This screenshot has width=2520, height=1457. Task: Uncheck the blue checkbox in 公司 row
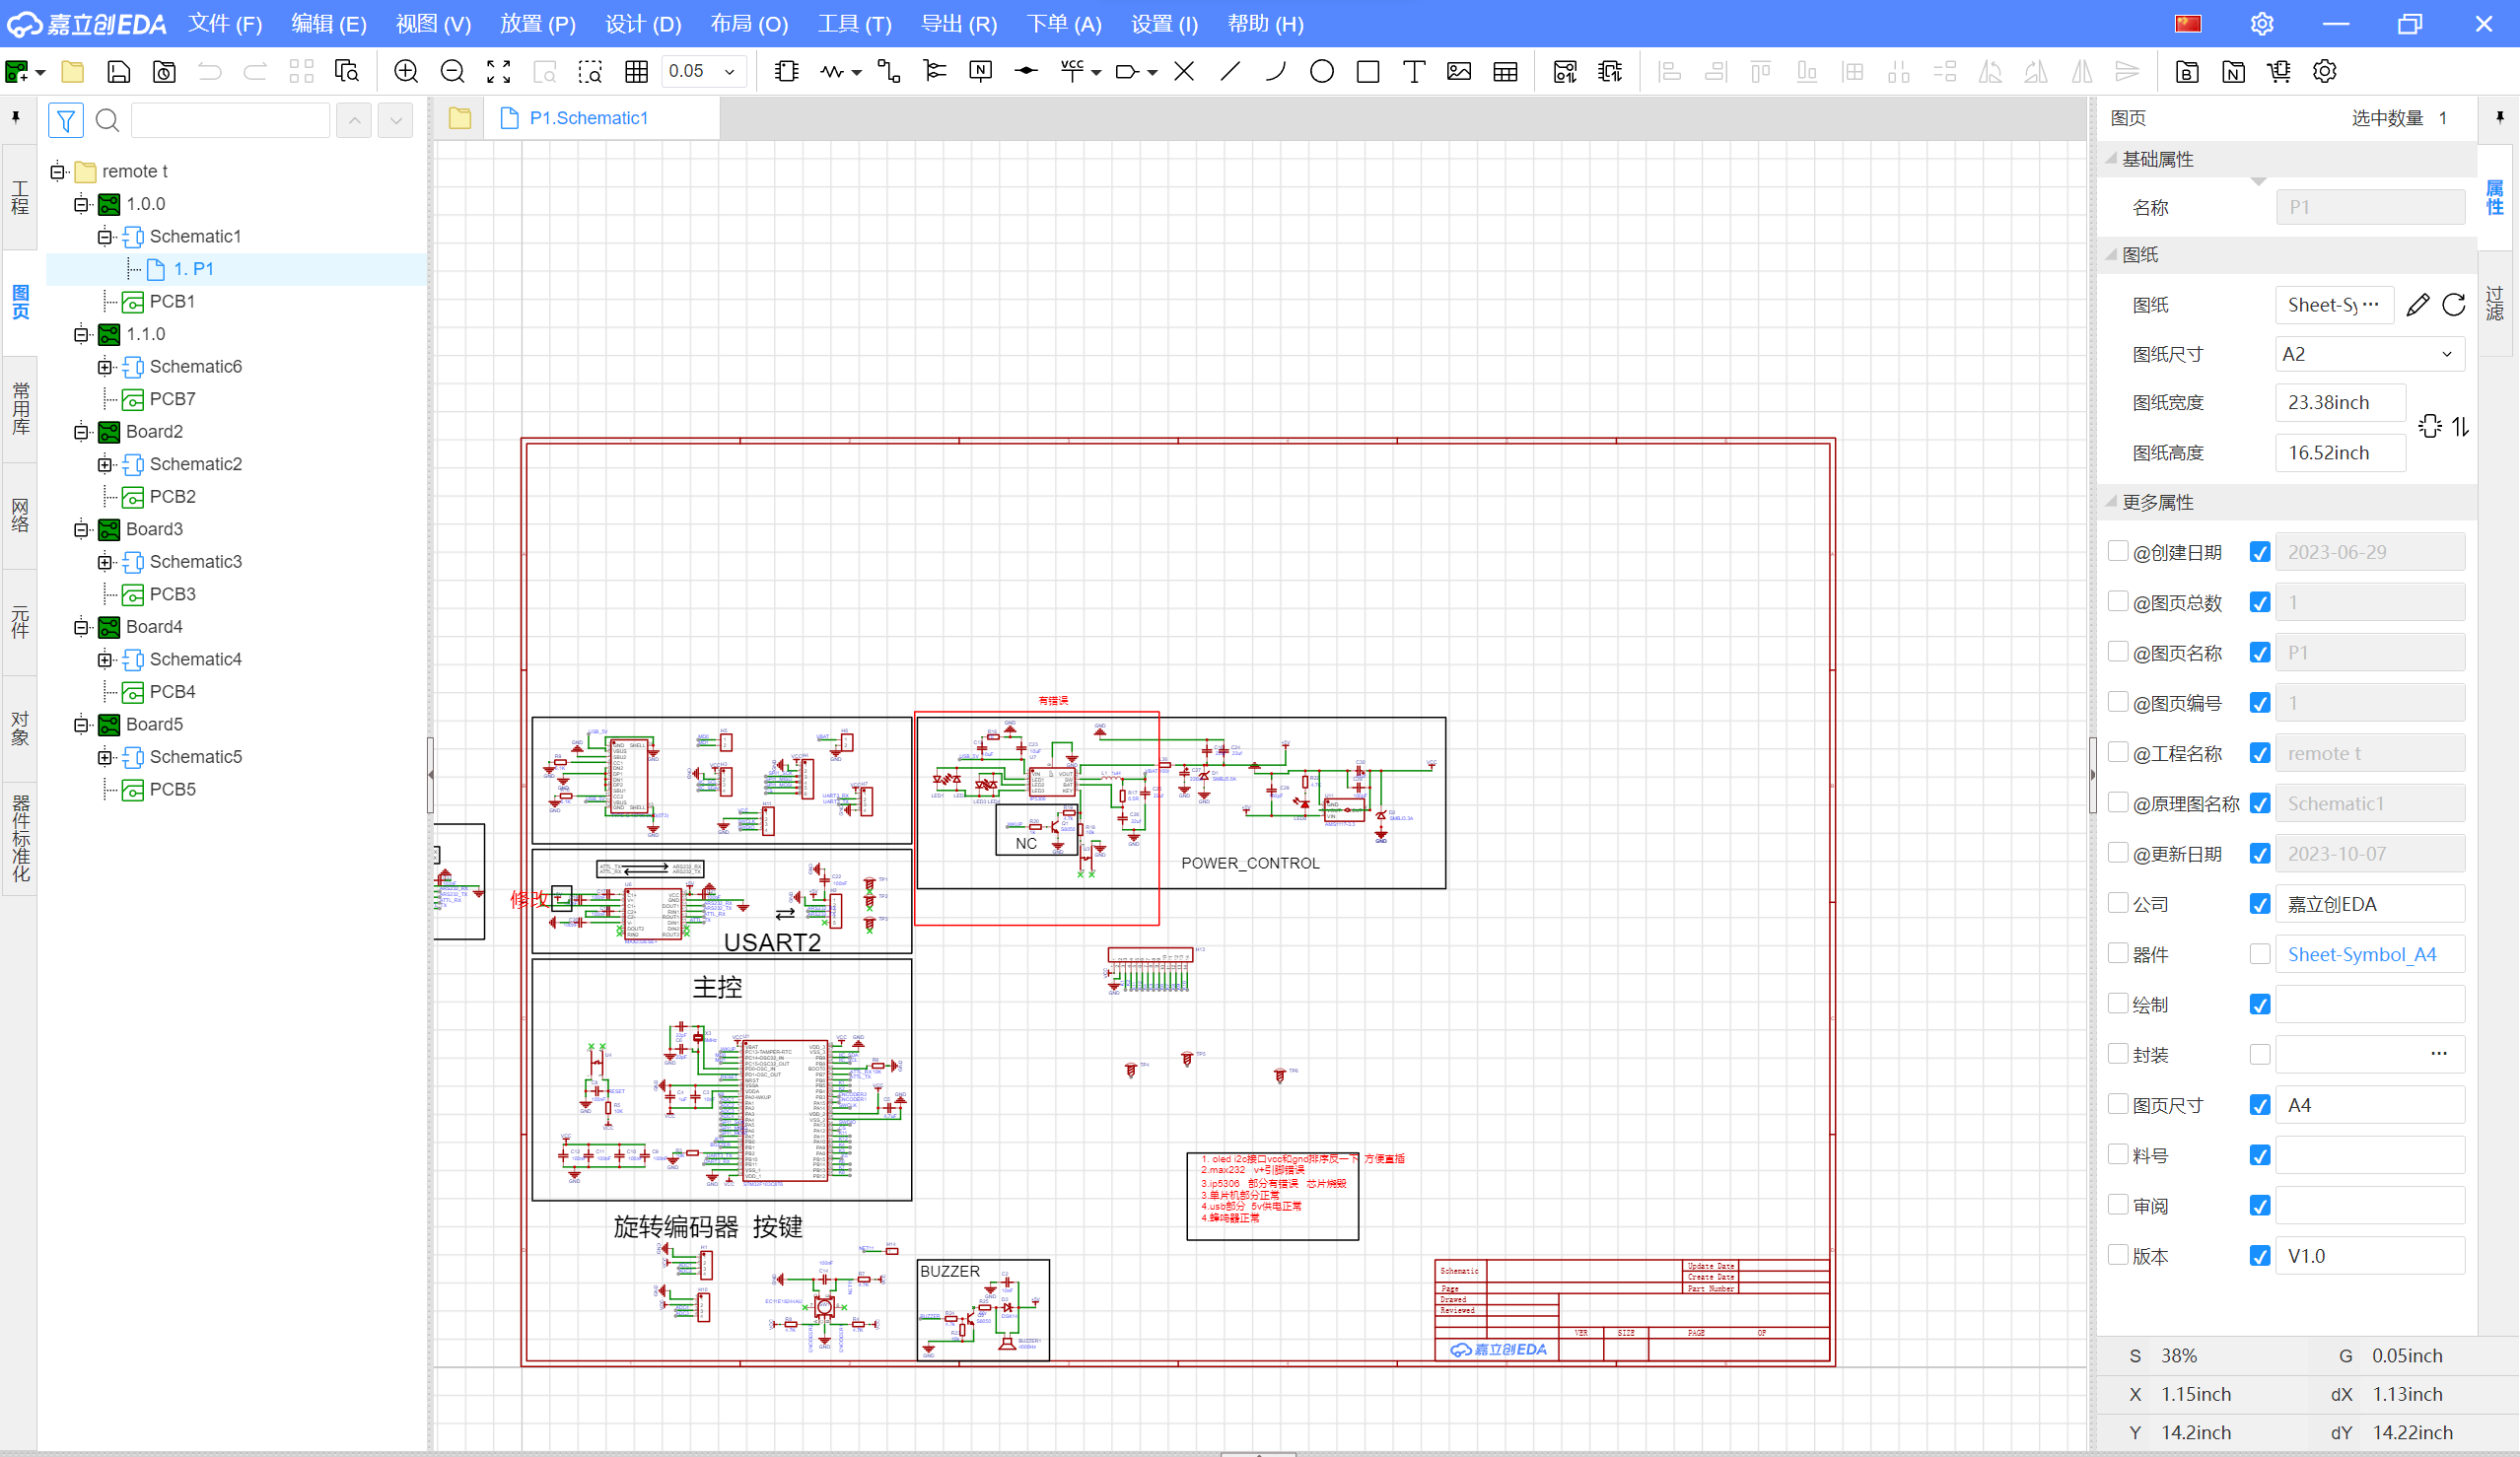click(x=2260, y=904)
